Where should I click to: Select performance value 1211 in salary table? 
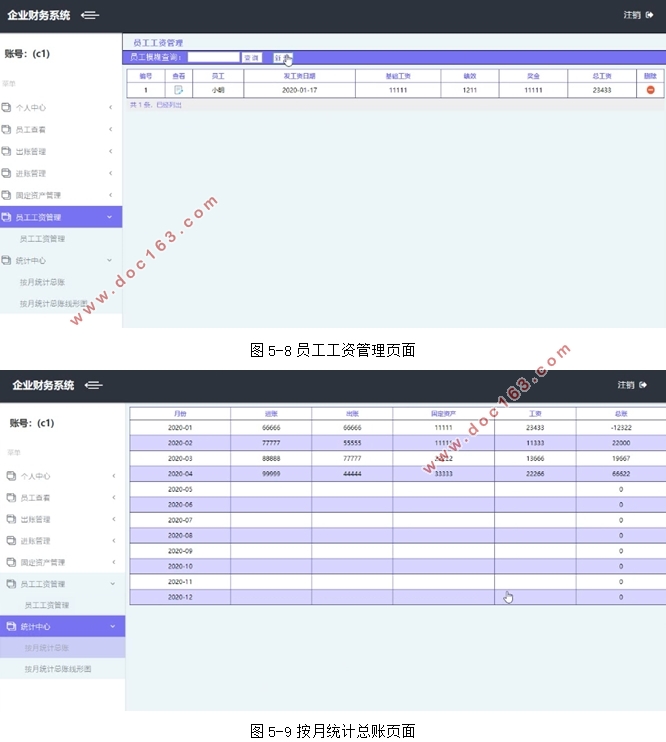(470, 90)
